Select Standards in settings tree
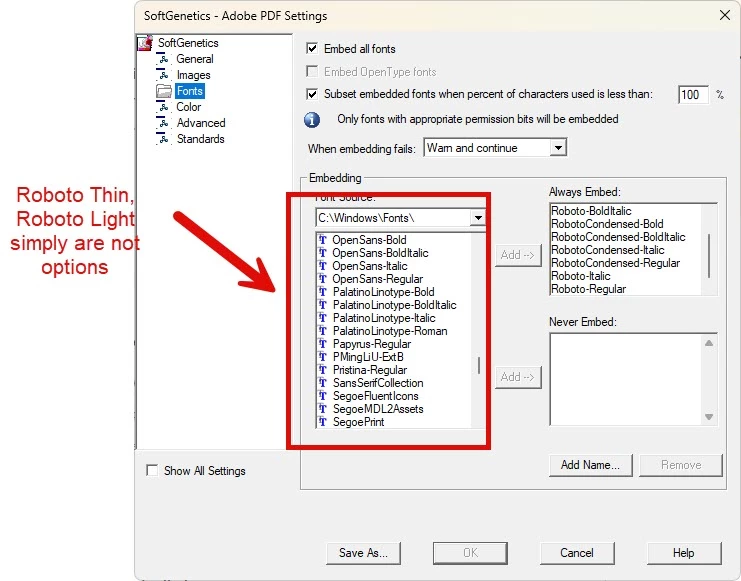Image resolution: width=741 pixels, height=581 pixels. [x=200, y=139]
